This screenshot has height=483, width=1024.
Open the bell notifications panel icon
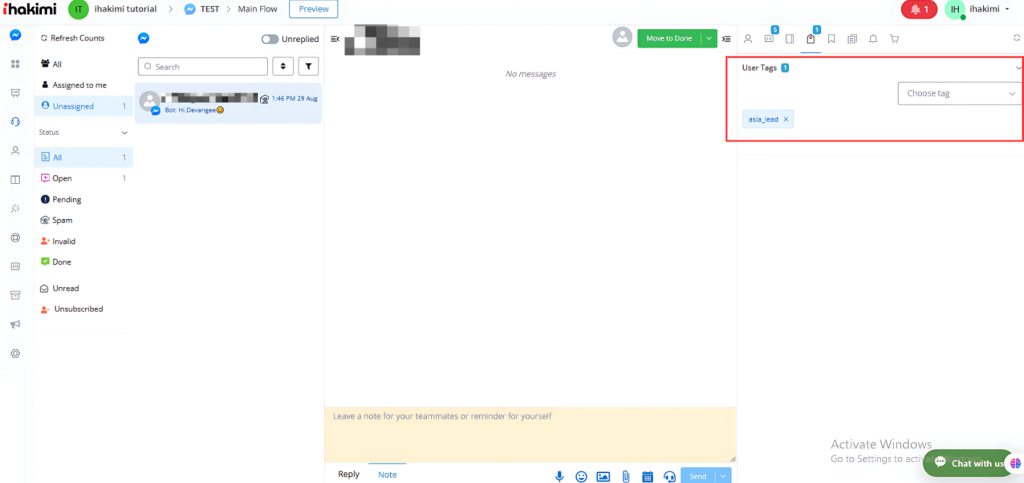click(x=873, y=39)
